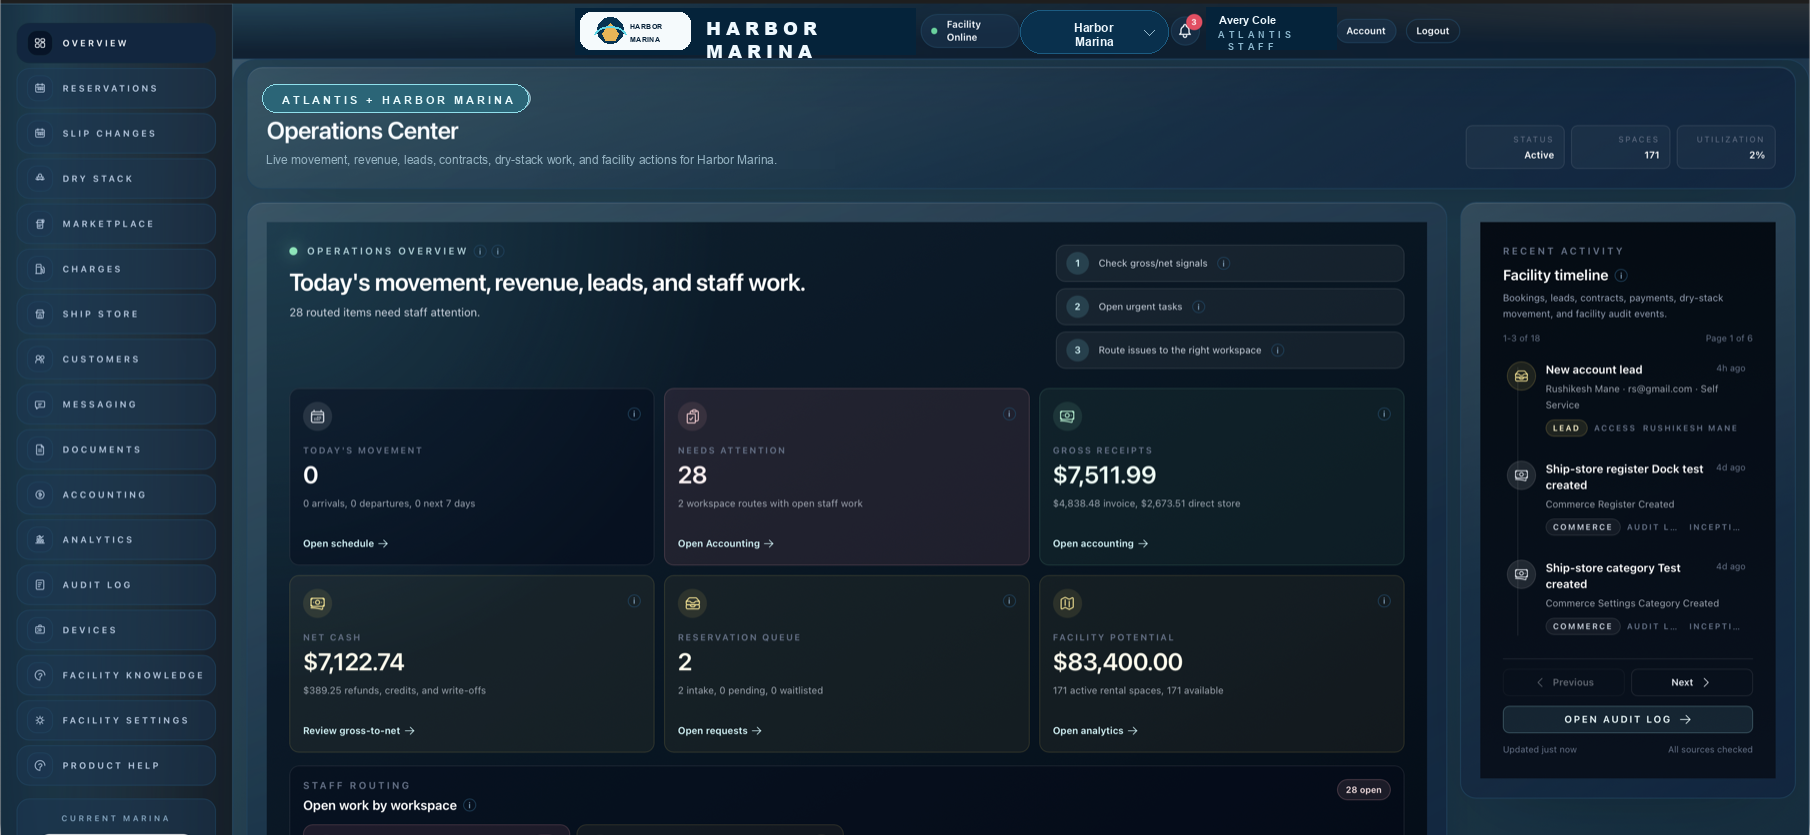The width and height of the screenshot is (1810, 835).
Task: Open Reservations in the sidebar
Action: 116,88
